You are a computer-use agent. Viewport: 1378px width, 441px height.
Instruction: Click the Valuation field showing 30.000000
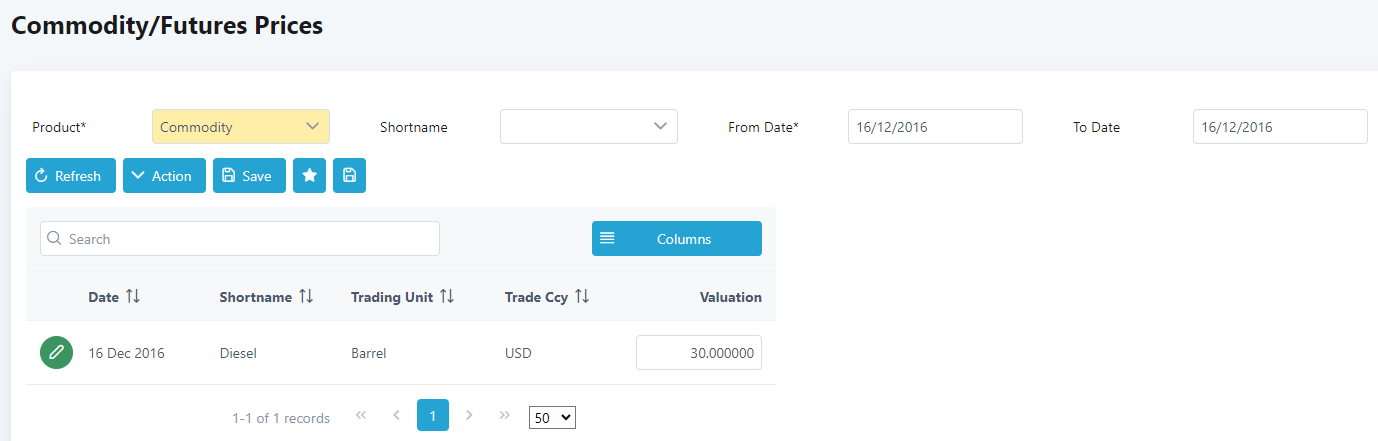[x=699, y=353]
